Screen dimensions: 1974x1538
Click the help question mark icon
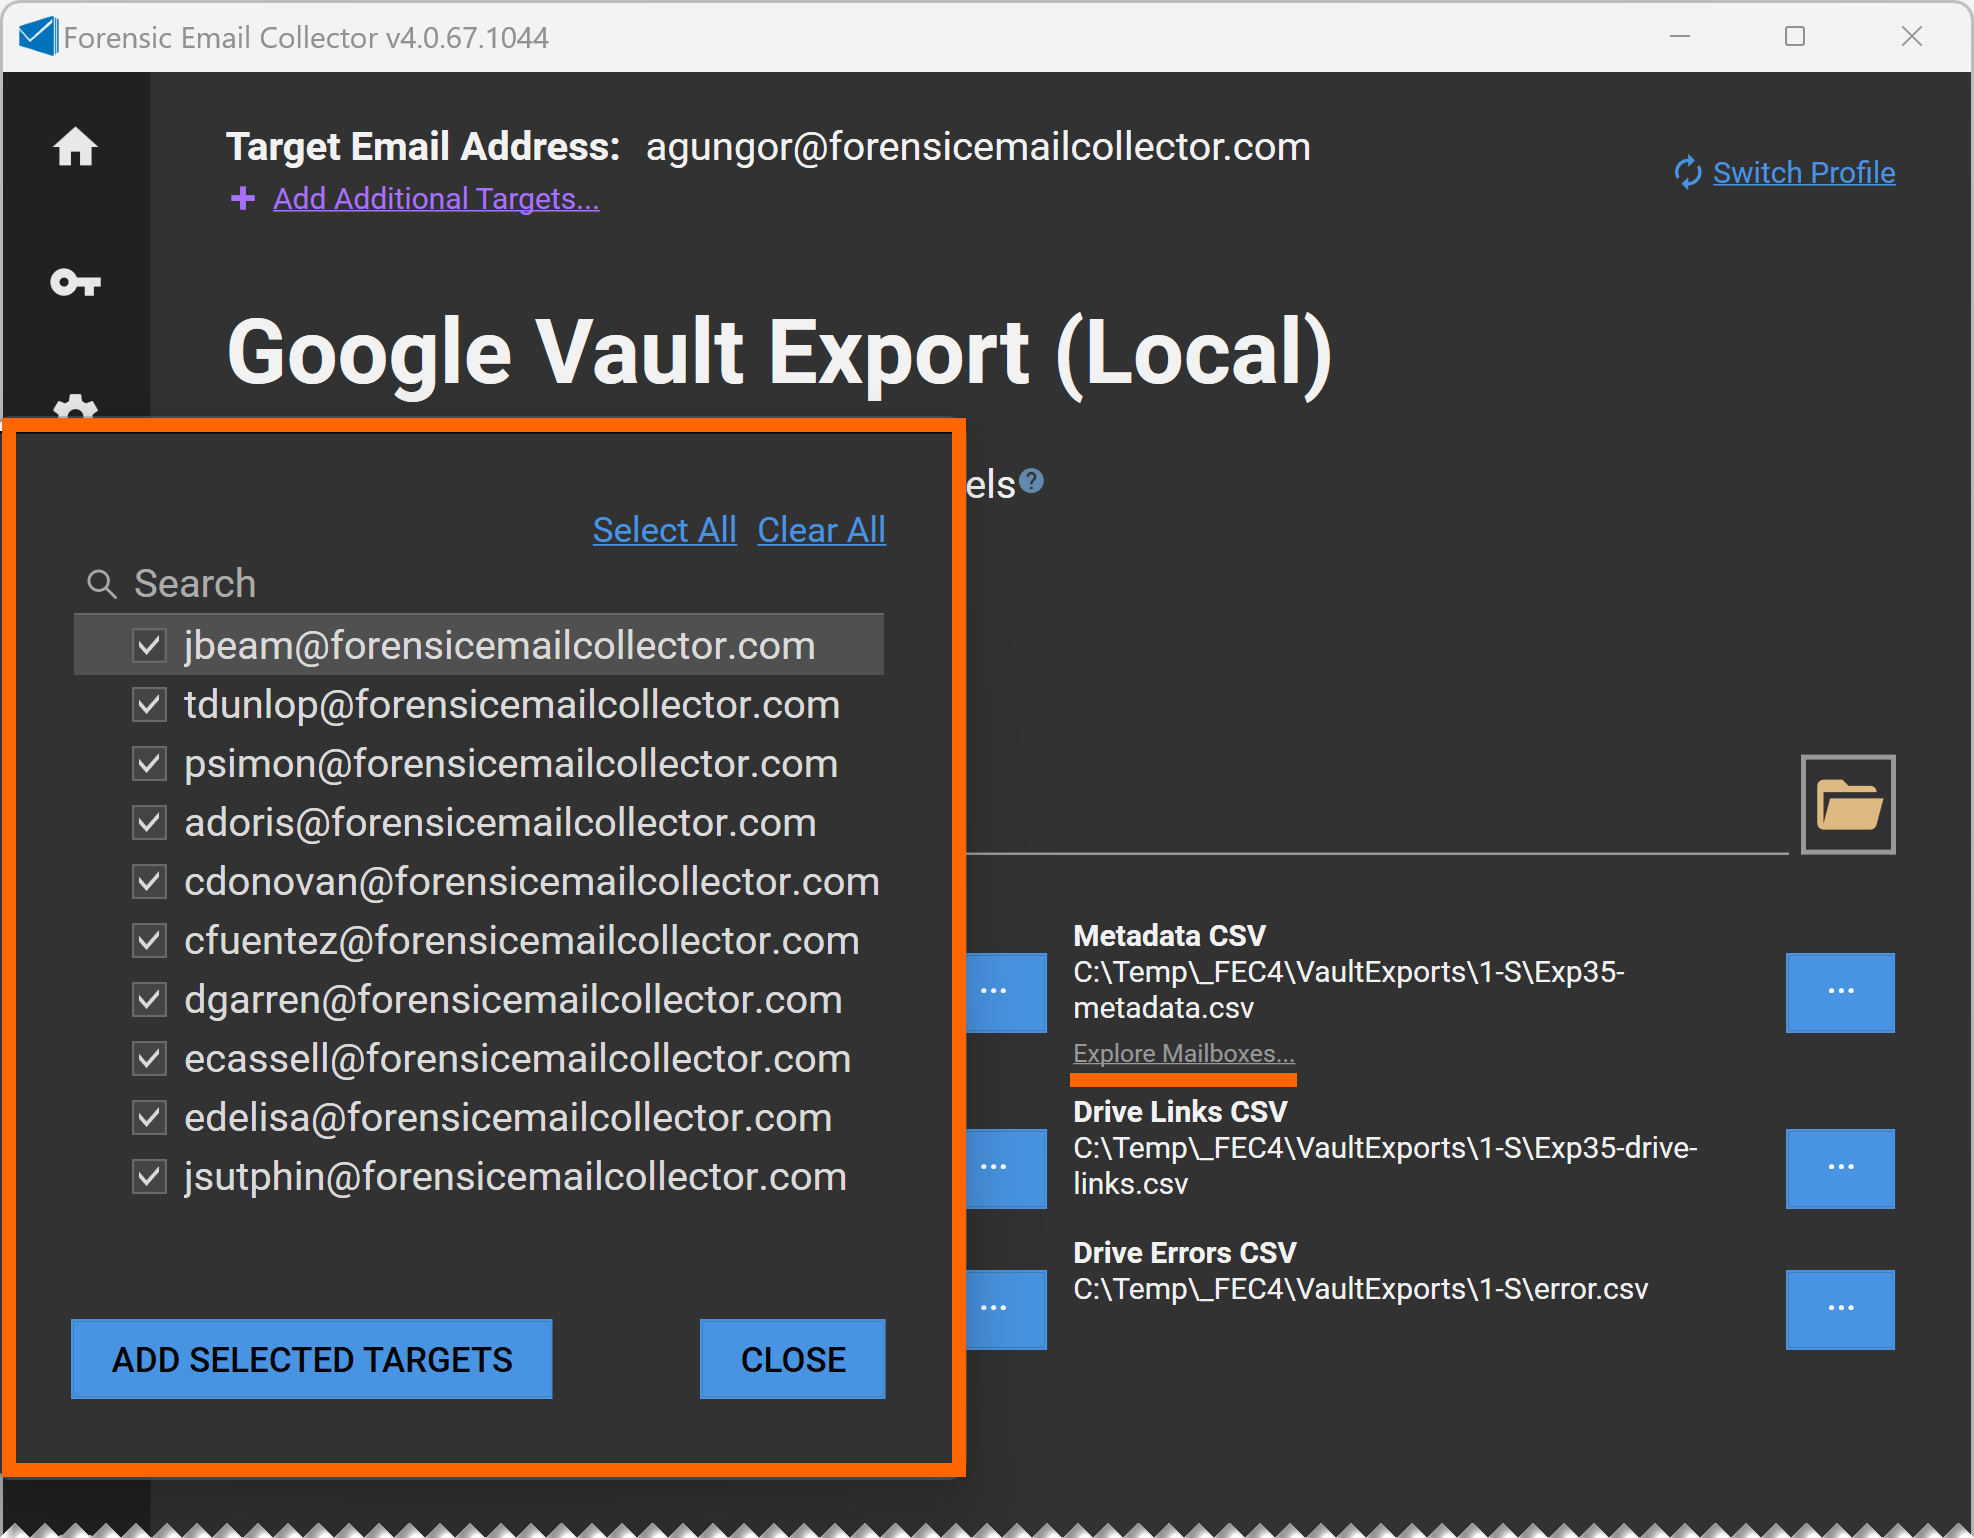(1032, 481)
